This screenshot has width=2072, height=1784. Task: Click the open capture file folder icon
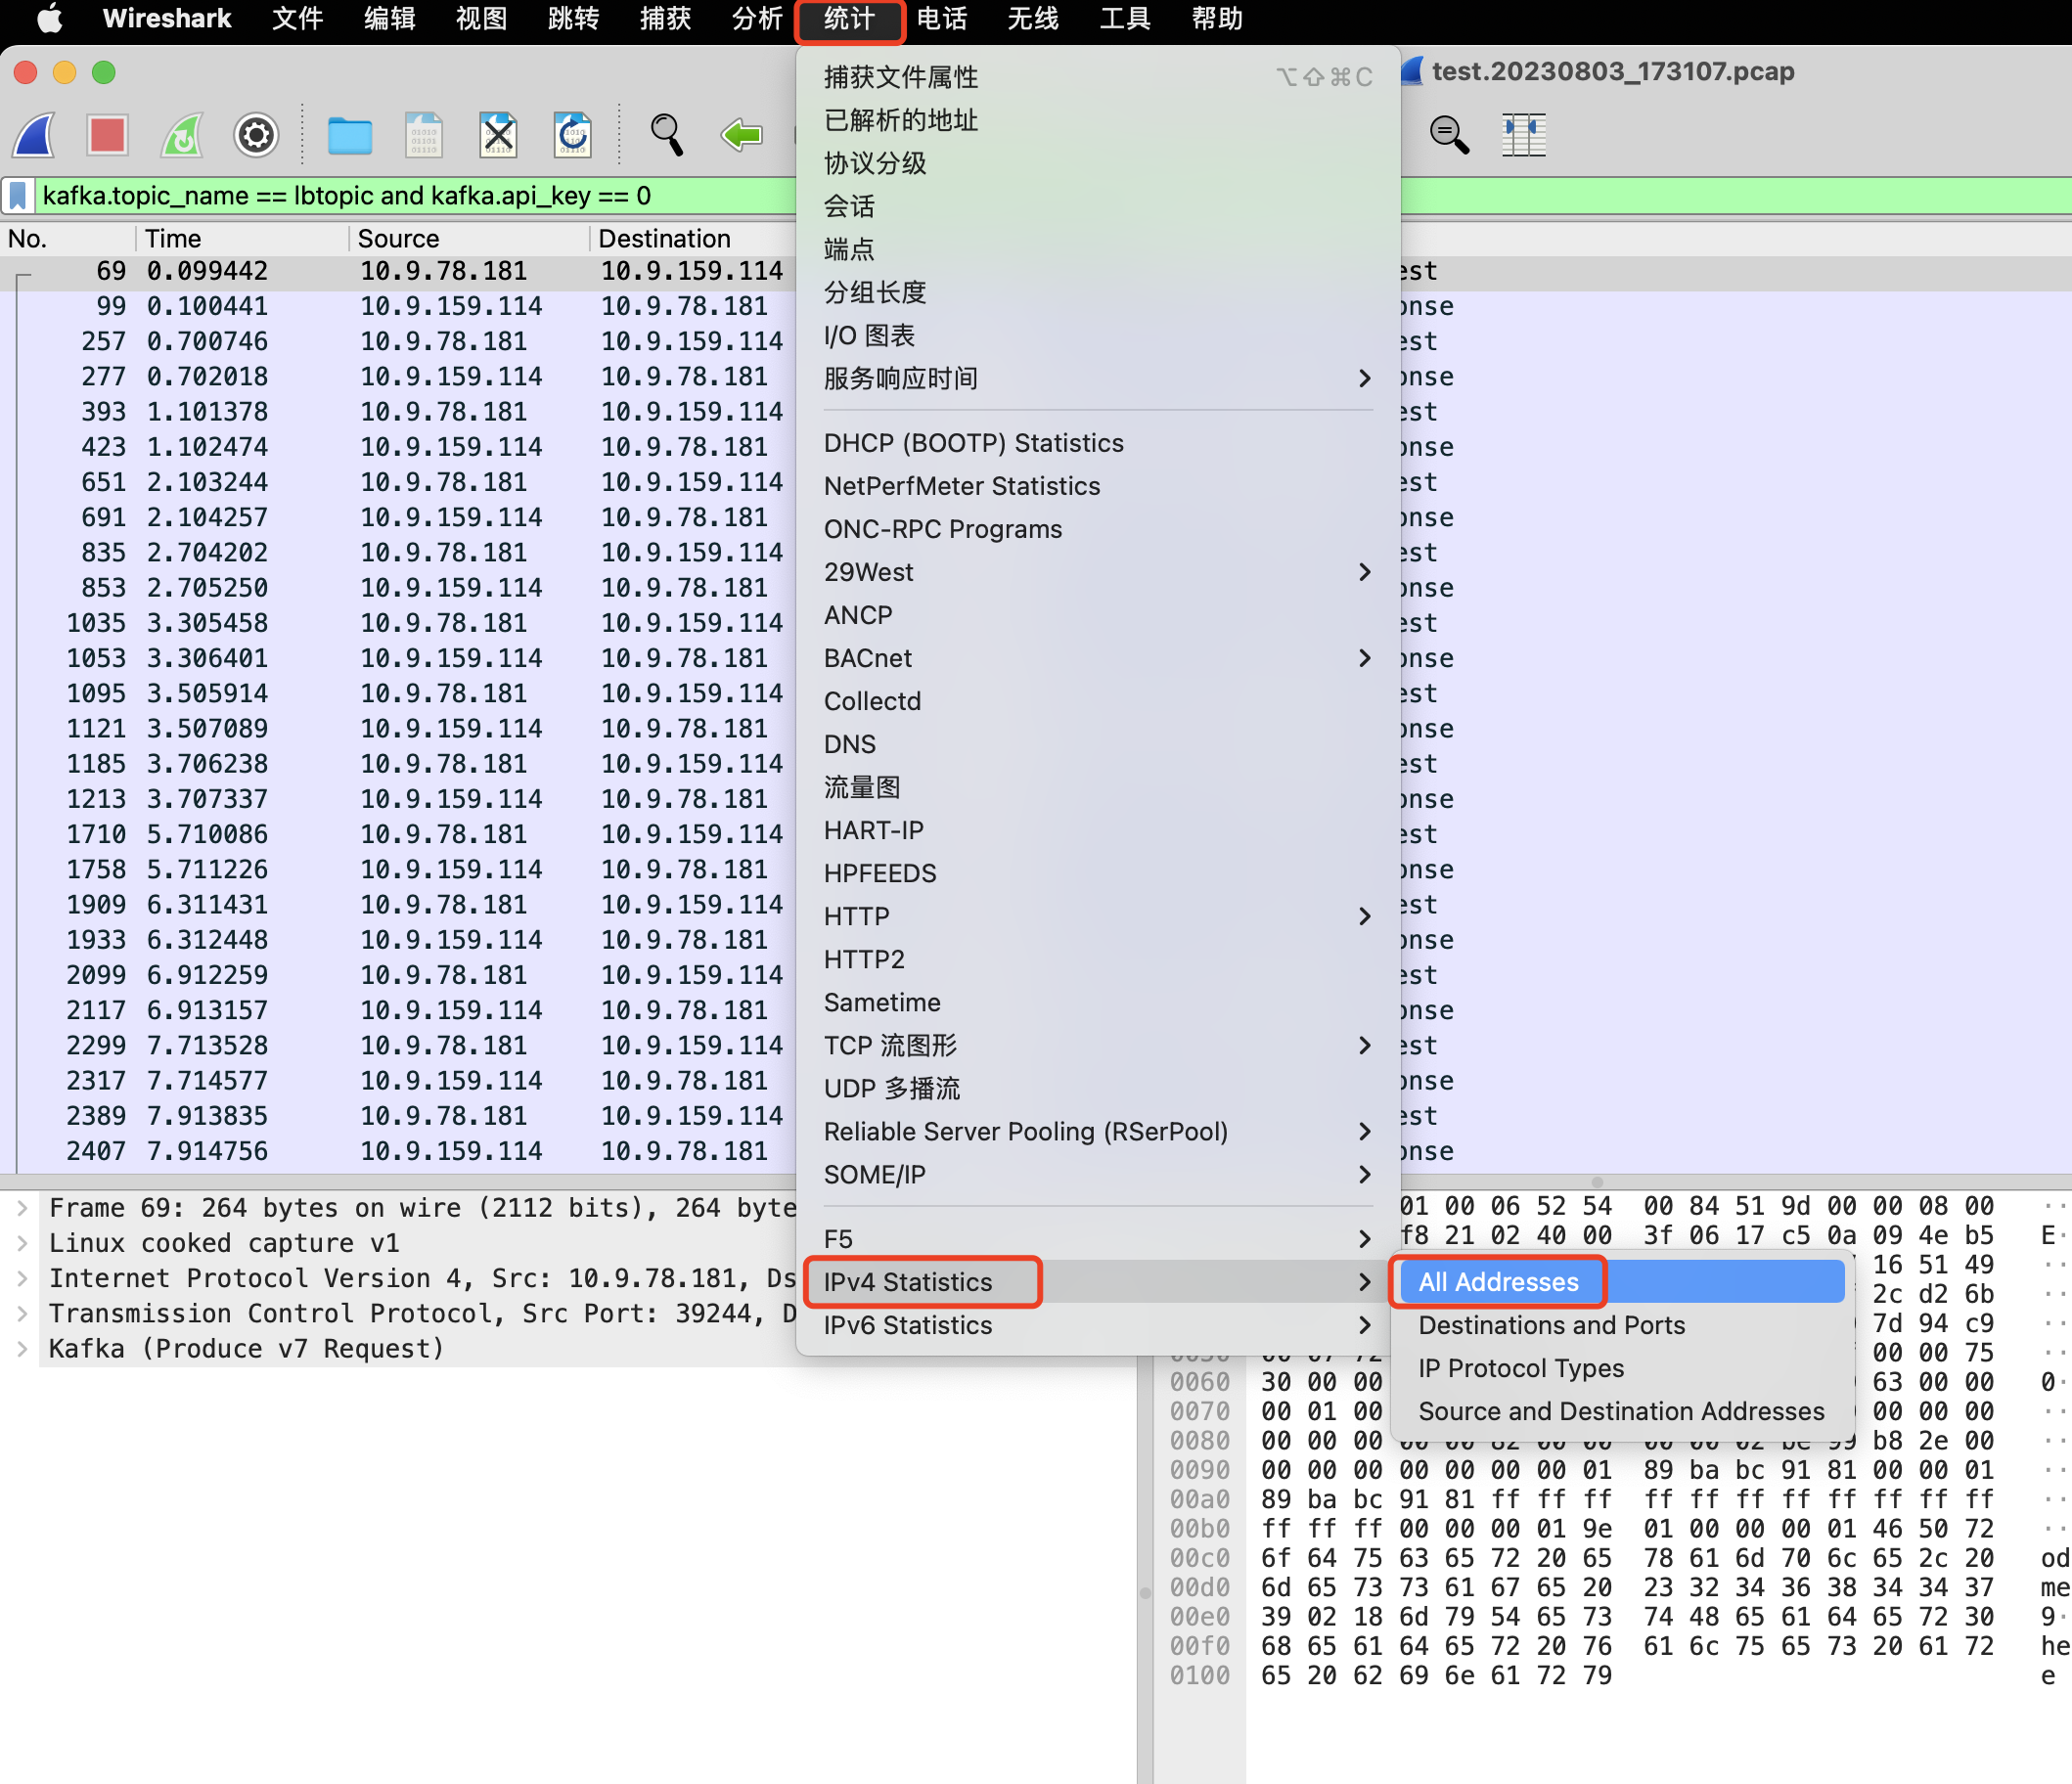point(350,134)
